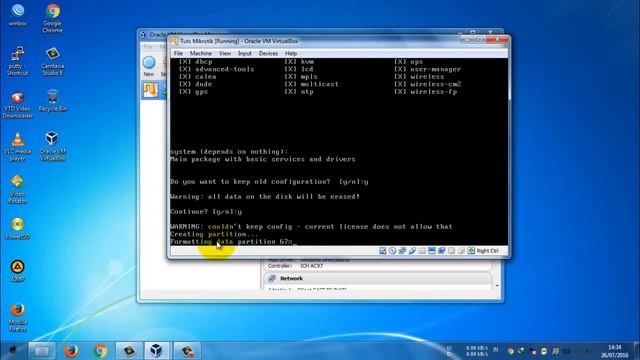
Task: Click the [X] wireless-fp package line
Action: coord(425,92)
